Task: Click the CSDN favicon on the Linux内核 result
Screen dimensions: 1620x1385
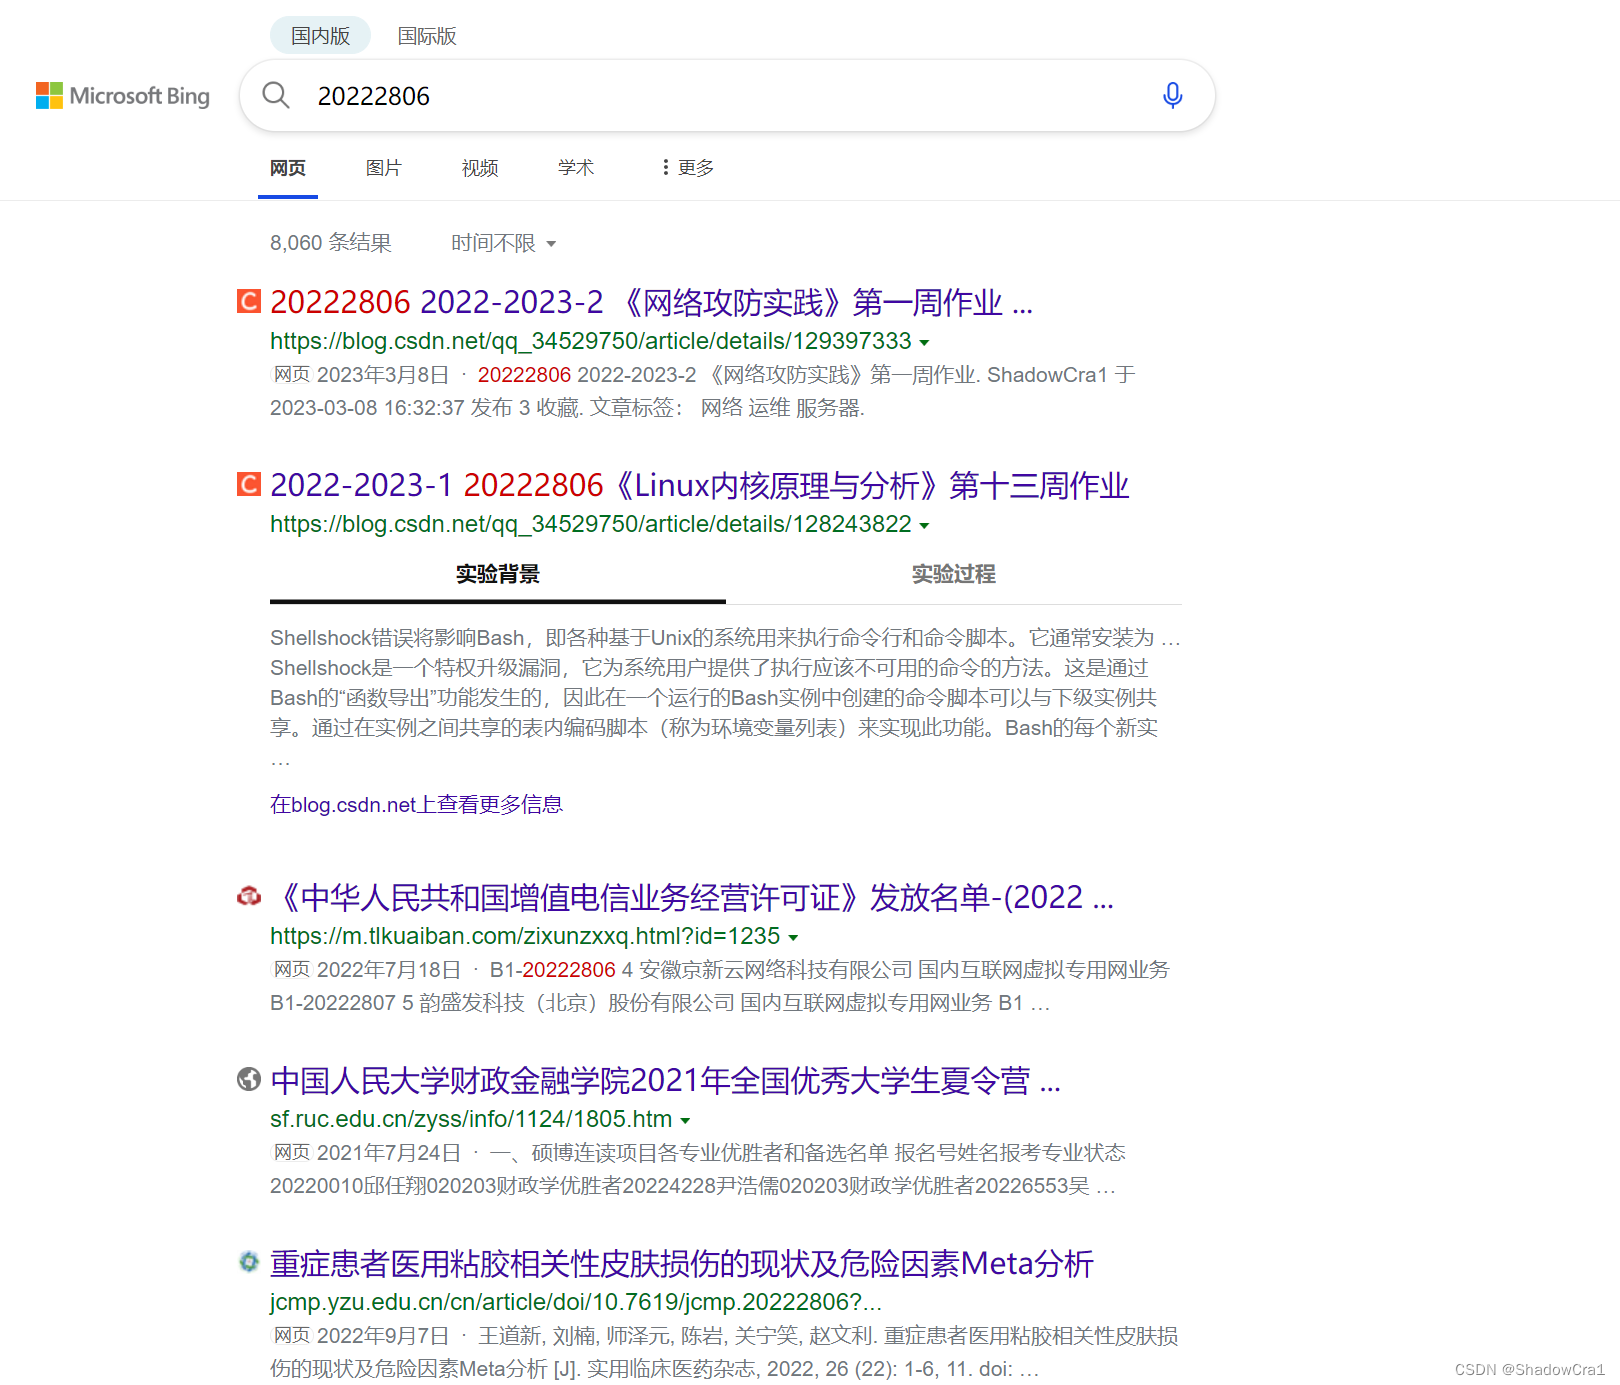Action: tap(247, 484)
